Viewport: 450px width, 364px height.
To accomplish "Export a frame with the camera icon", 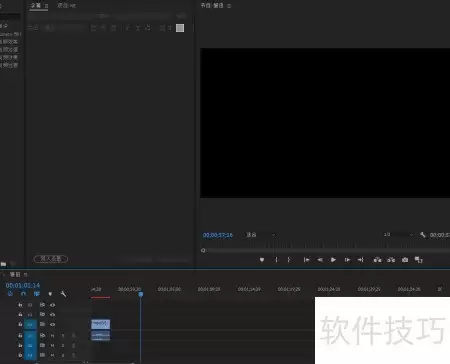I will [405, 260].
